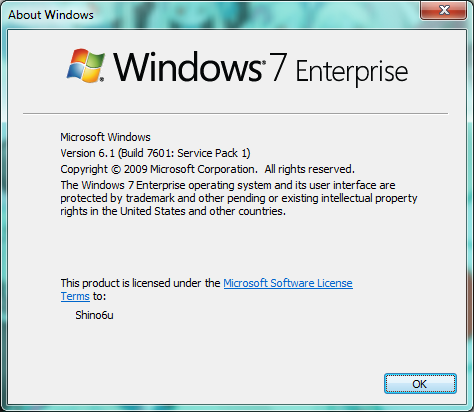Click the 'Build 7601: Service Pack 1' text
The width and height of the screenshot is (474, 412).
(184, 153)
